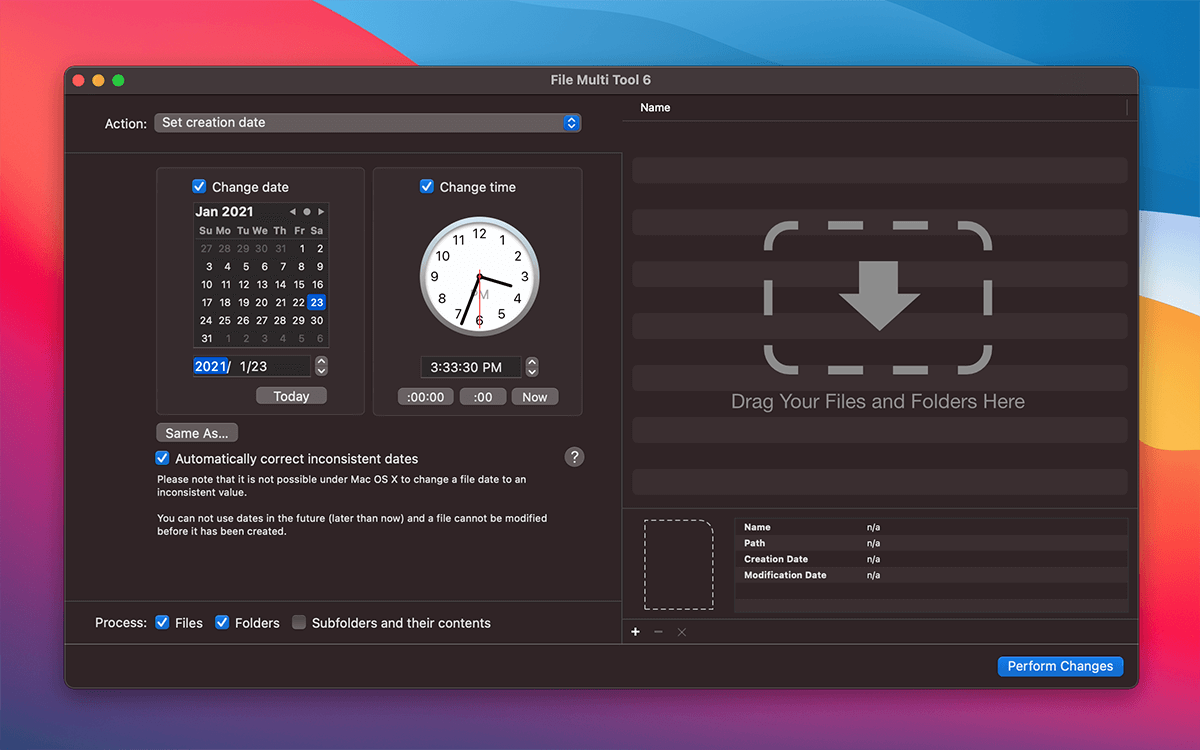Go to the previous month in calendar

click(292, 212)
